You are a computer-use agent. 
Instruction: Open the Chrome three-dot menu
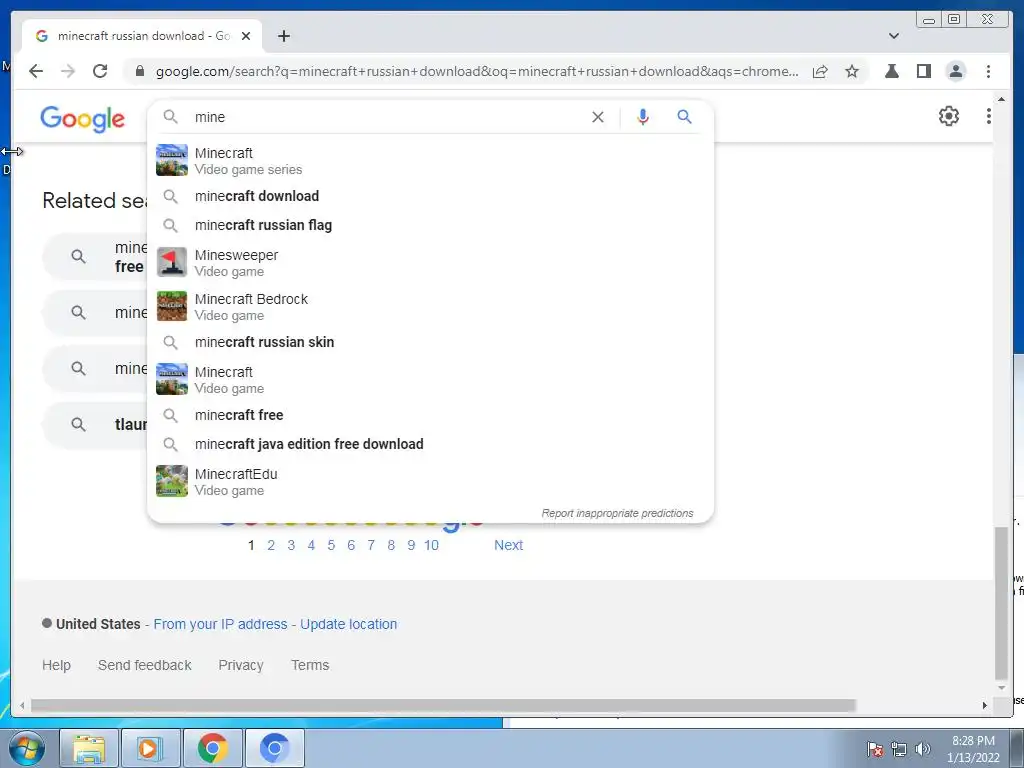click(988, 71)
